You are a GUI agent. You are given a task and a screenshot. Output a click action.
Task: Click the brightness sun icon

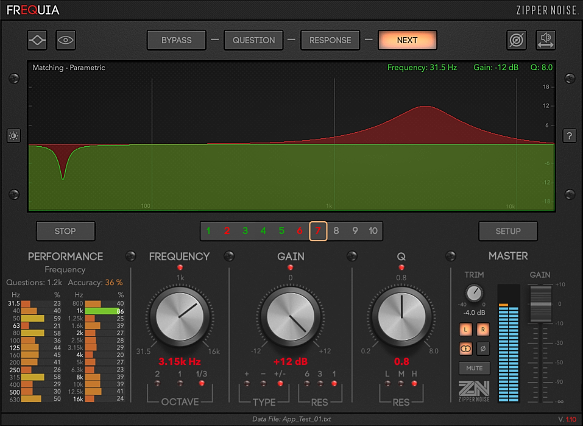[14, 136]
